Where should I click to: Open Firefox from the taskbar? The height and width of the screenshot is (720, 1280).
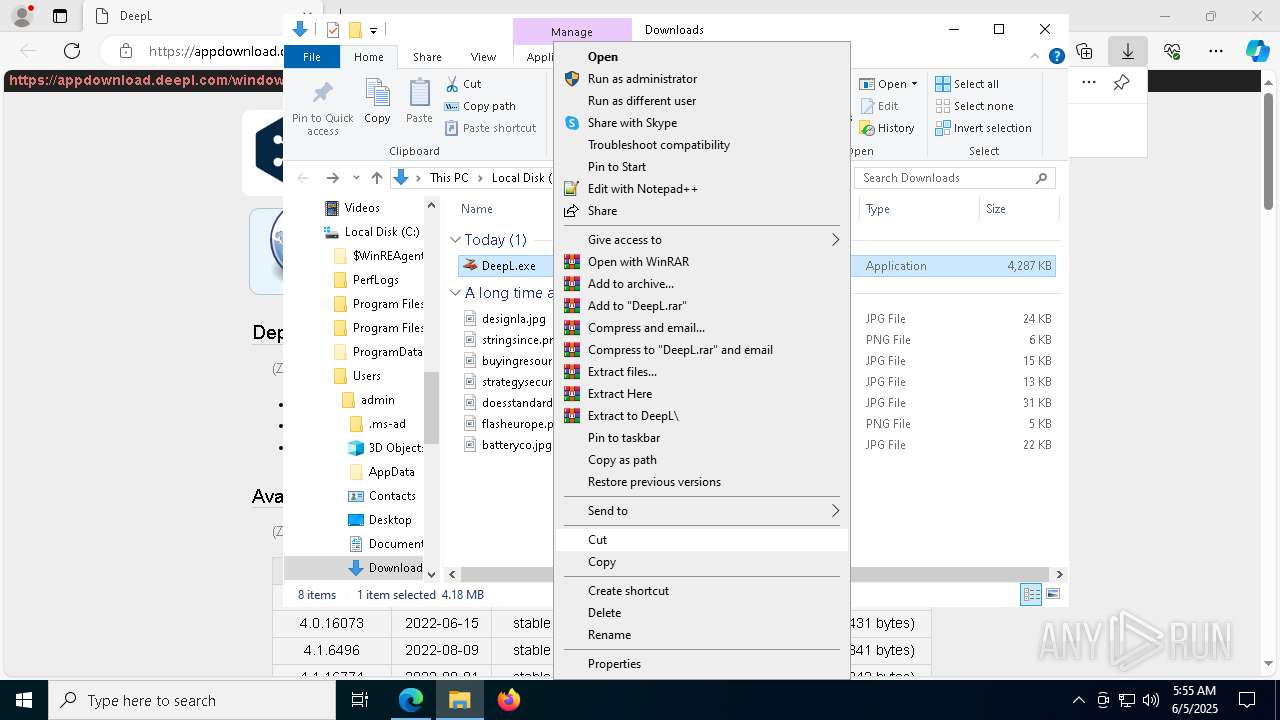pyautogui.click(x=509, y=700)
